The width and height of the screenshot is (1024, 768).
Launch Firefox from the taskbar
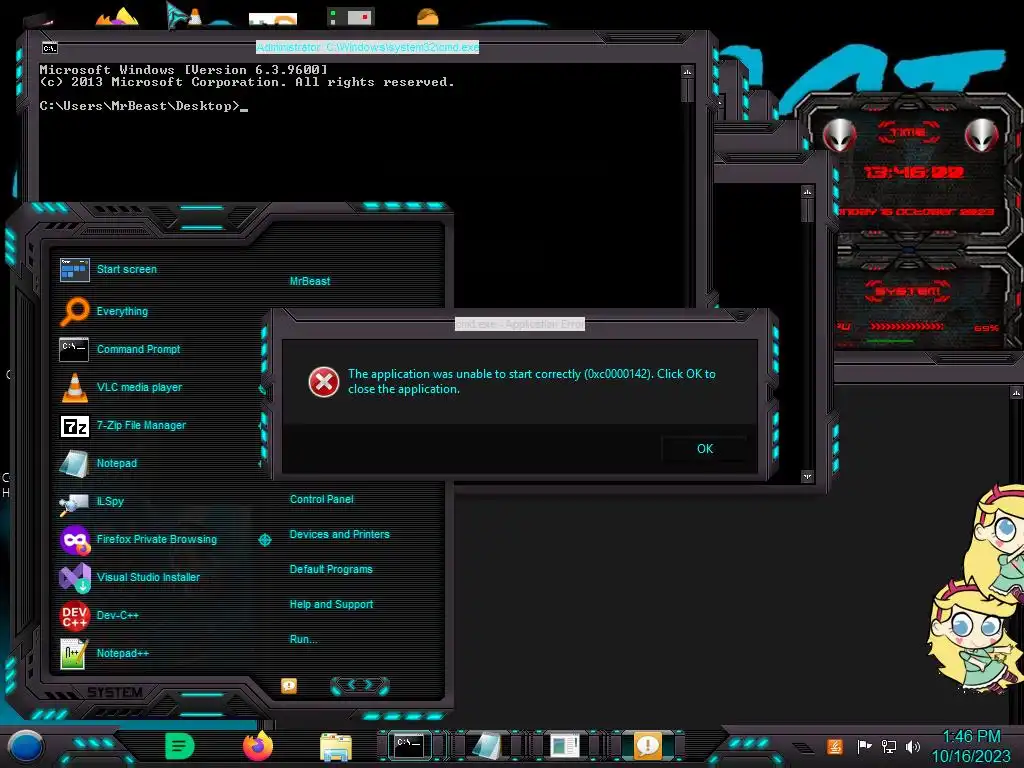[258, 746]
